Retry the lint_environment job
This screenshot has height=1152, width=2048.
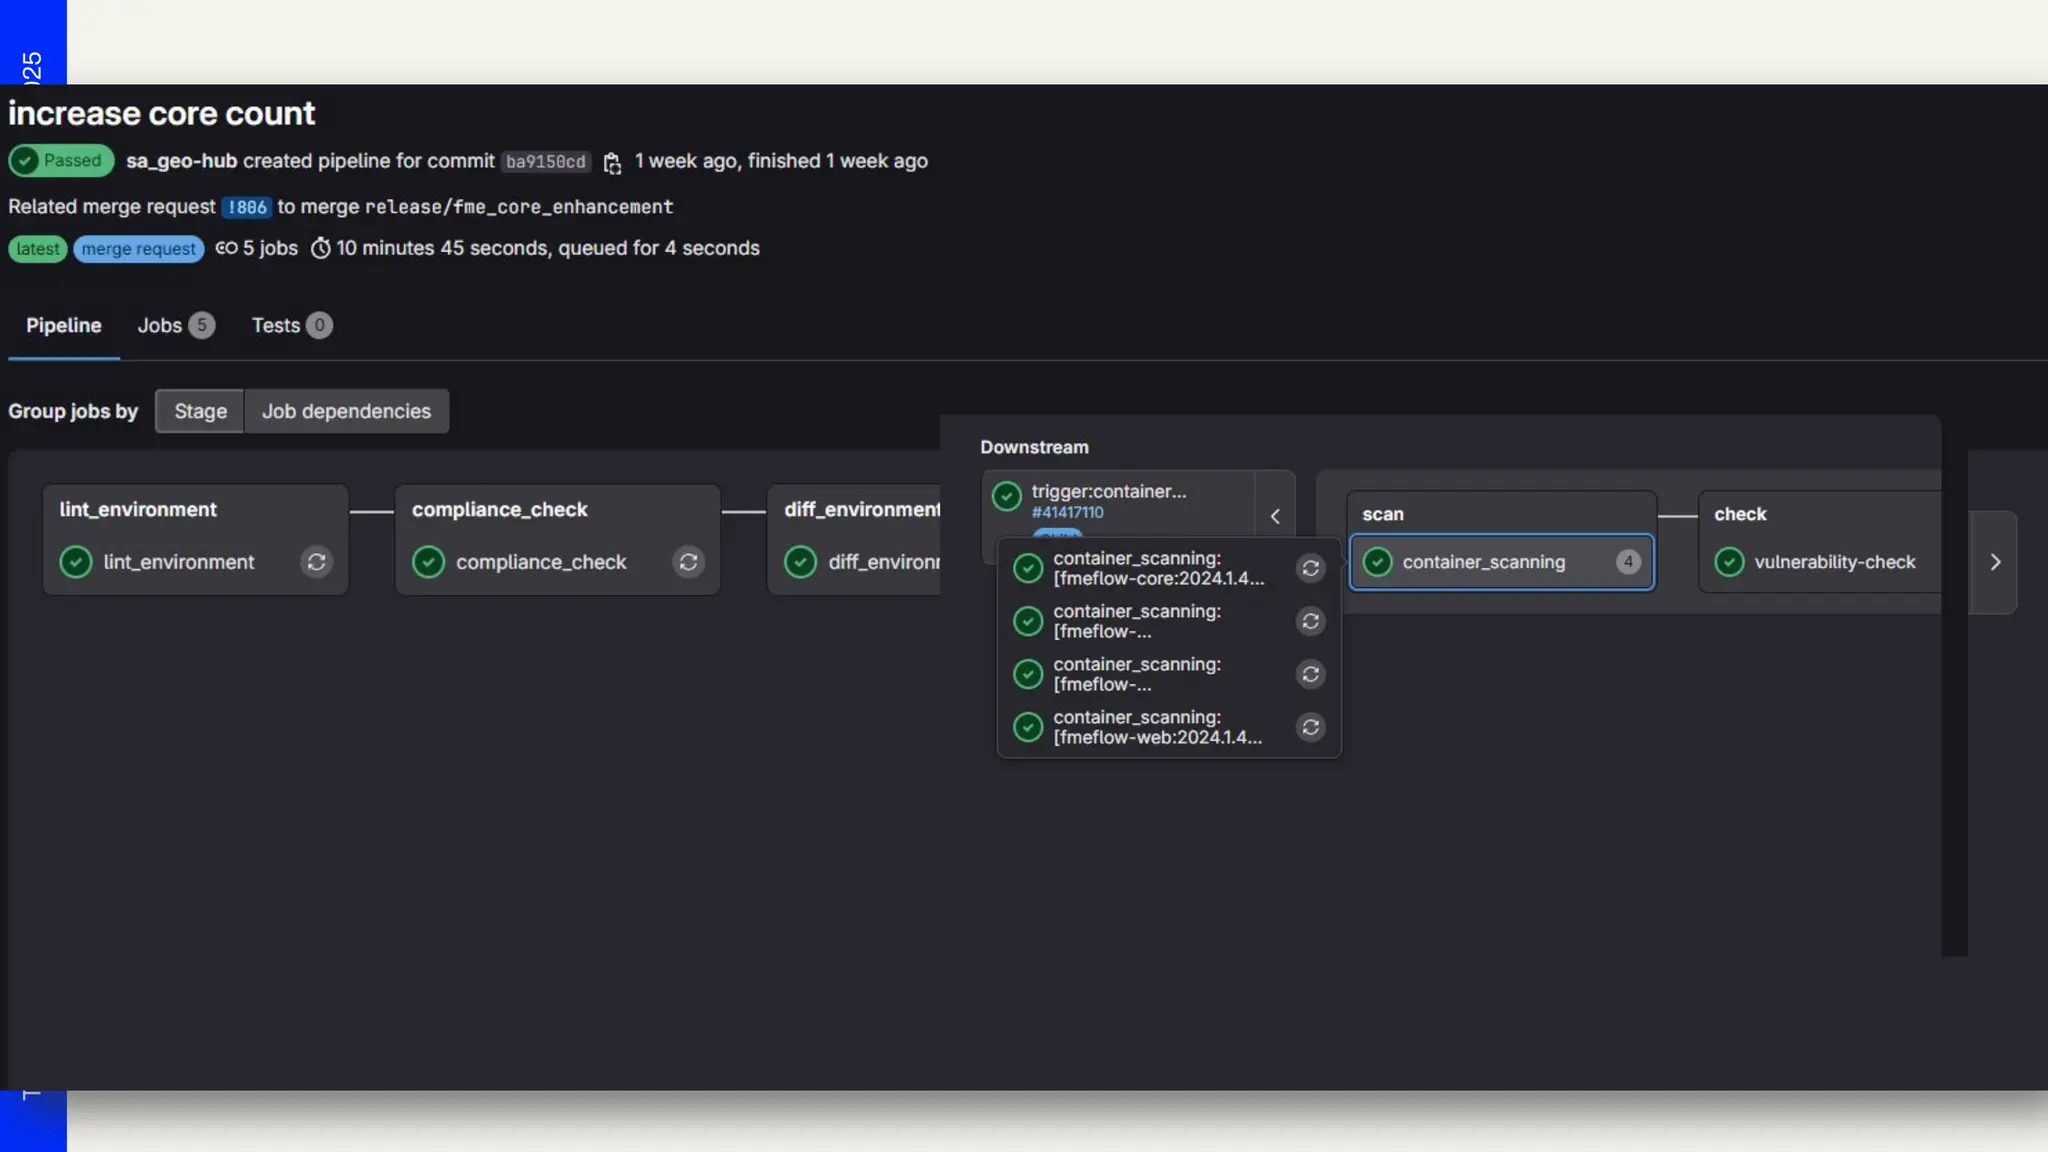click(x=316, y=562)
